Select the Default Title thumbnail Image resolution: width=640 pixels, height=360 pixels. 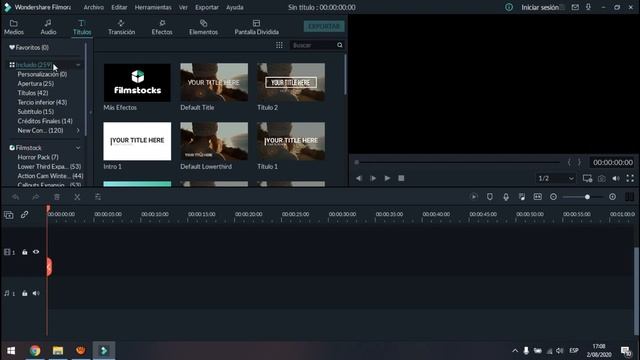pyautogui.click(x=214, y=82)
